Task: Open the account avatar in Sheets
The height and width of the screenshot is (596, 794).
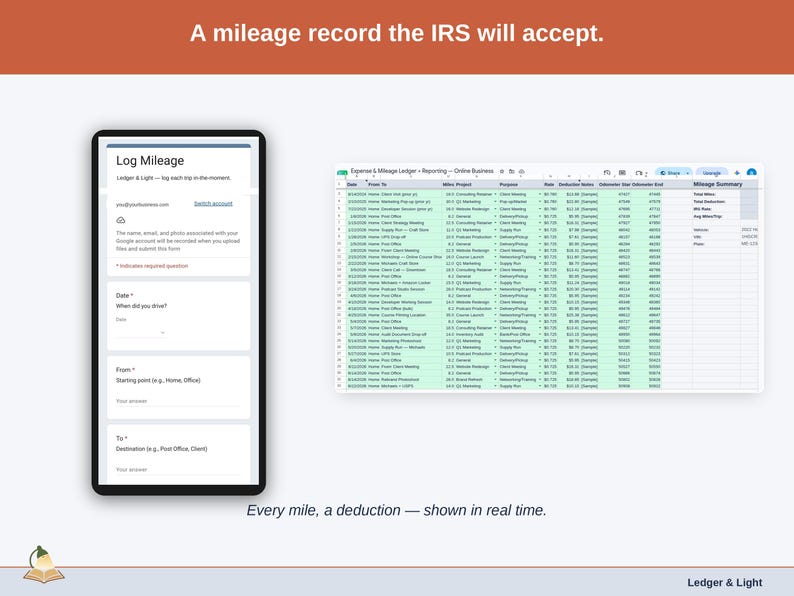Action: pyautogui.click(x=751, y=173)
